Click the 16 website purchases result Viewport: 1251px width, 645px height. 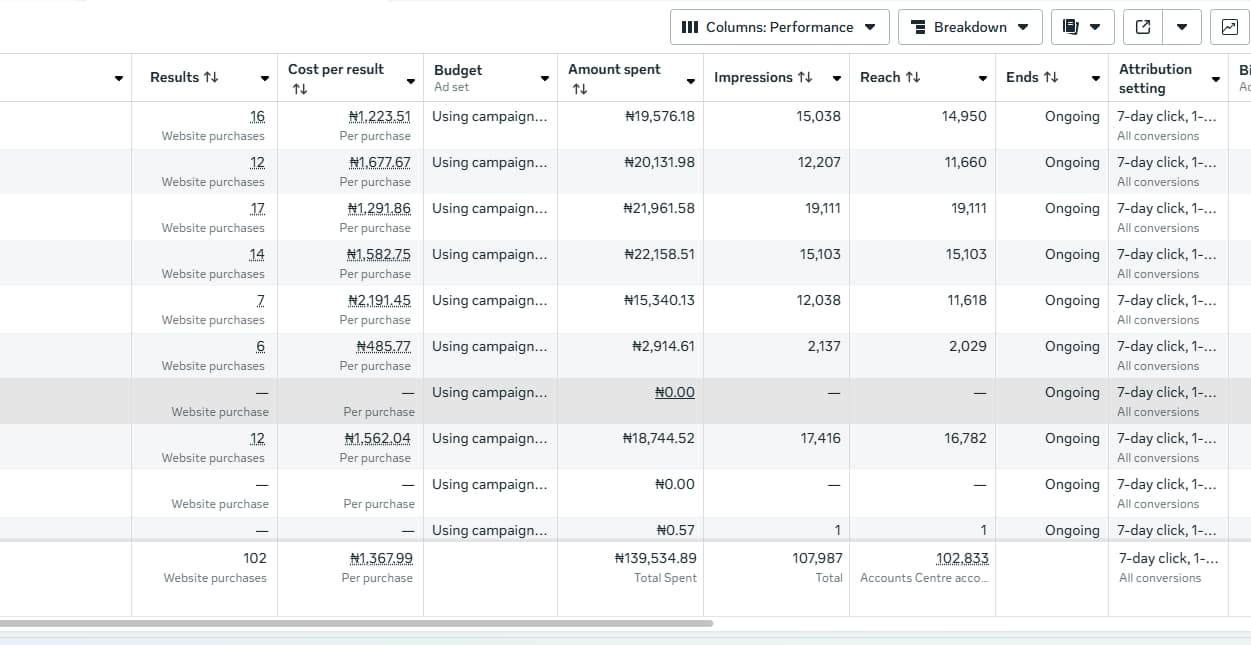257,116
